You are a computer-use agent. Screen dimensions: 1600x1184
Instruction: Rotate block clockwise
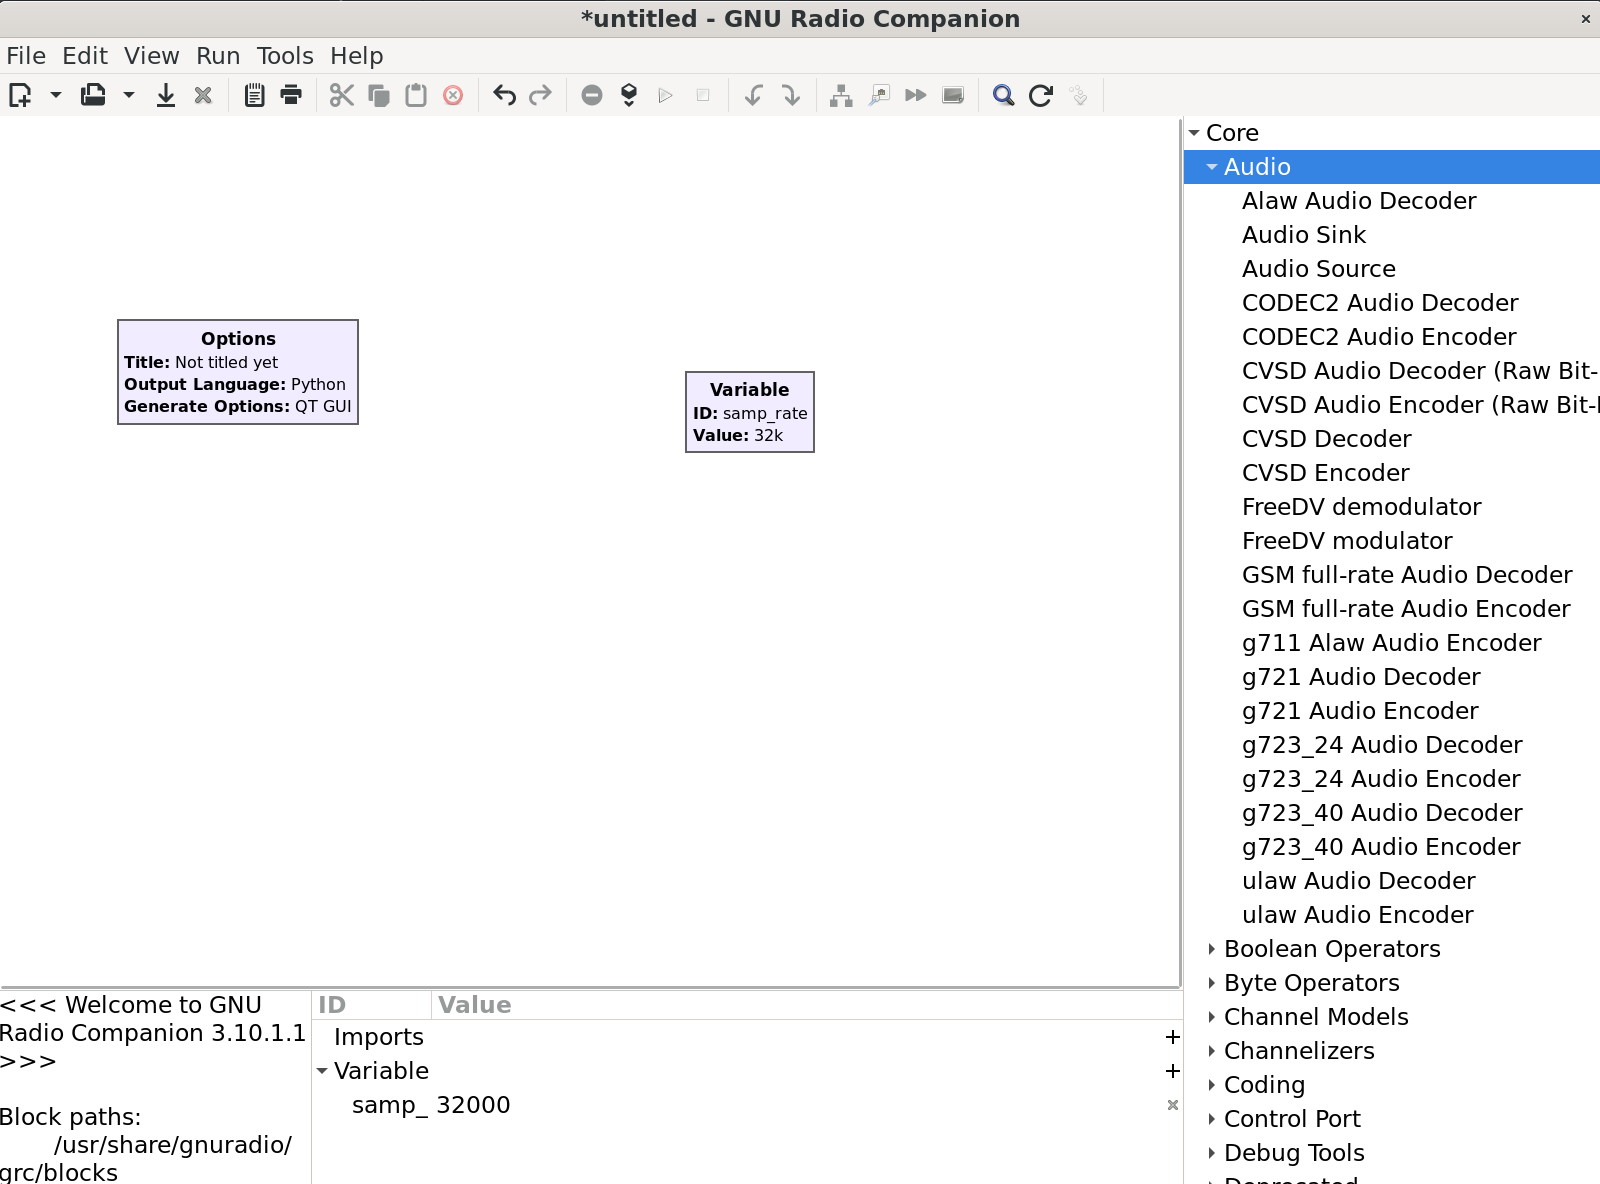[x=791, y=95]
